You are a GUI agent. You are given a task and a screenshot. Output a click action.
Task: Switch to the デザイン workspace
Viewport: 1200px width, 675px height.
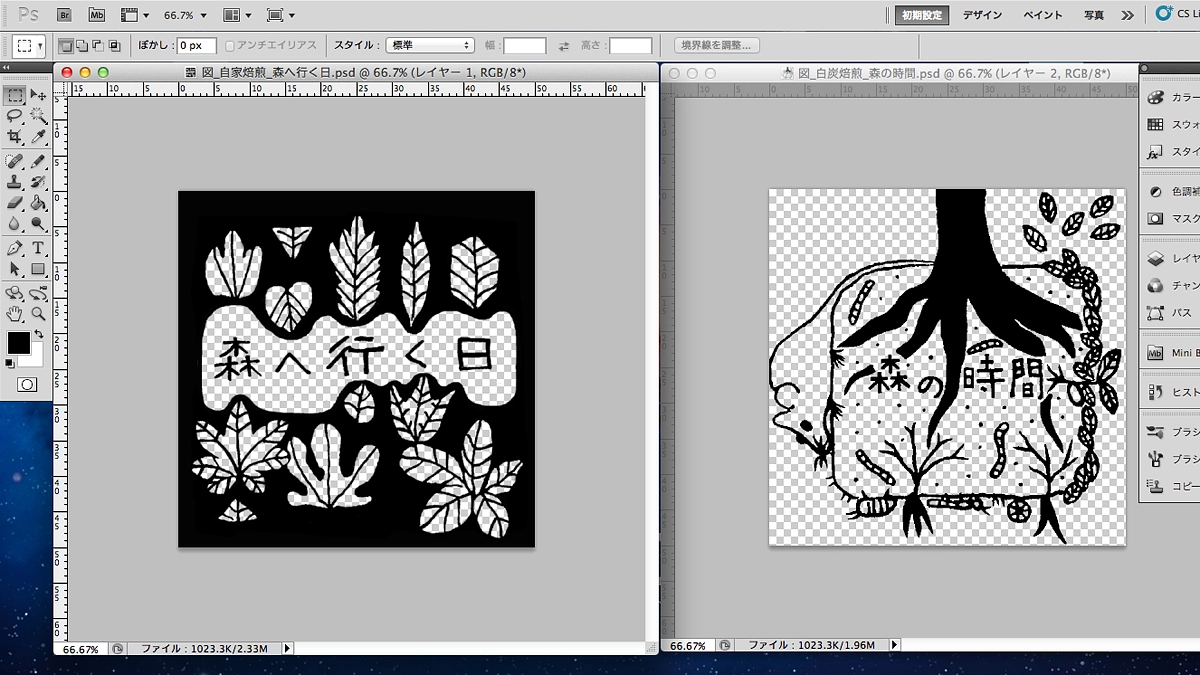[982, 15]
